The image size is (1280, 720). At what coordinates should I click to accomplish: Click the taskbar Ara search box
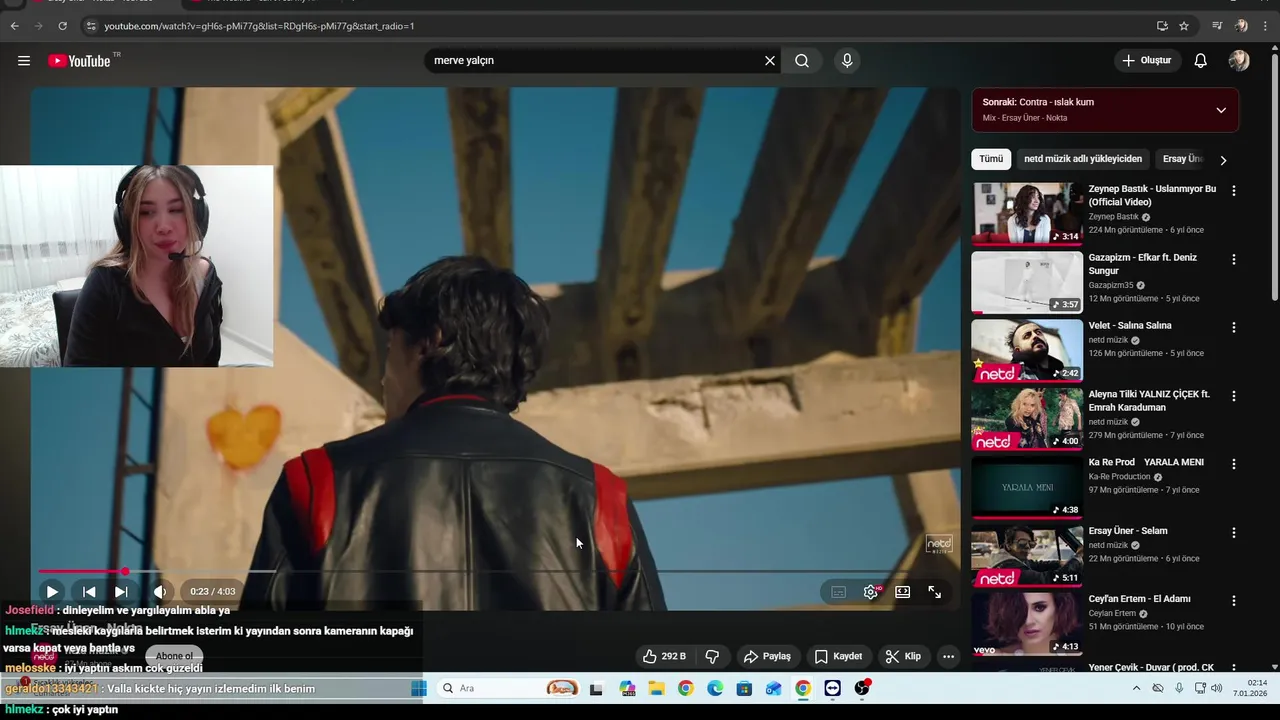(509, 688)
